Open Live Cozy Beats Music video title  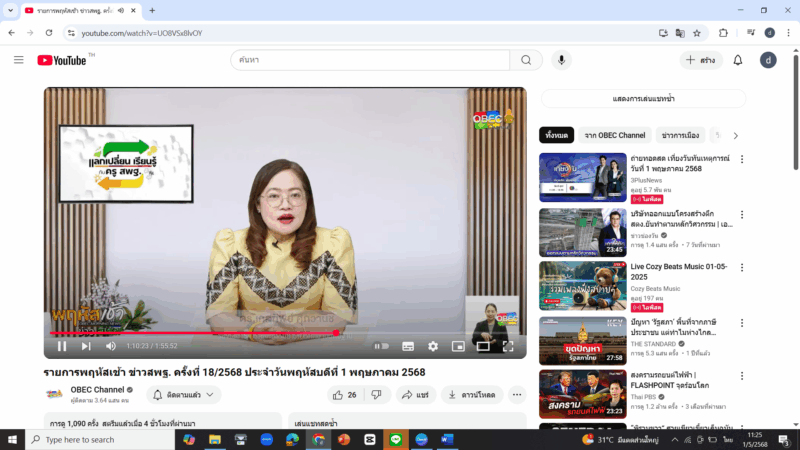679,272
